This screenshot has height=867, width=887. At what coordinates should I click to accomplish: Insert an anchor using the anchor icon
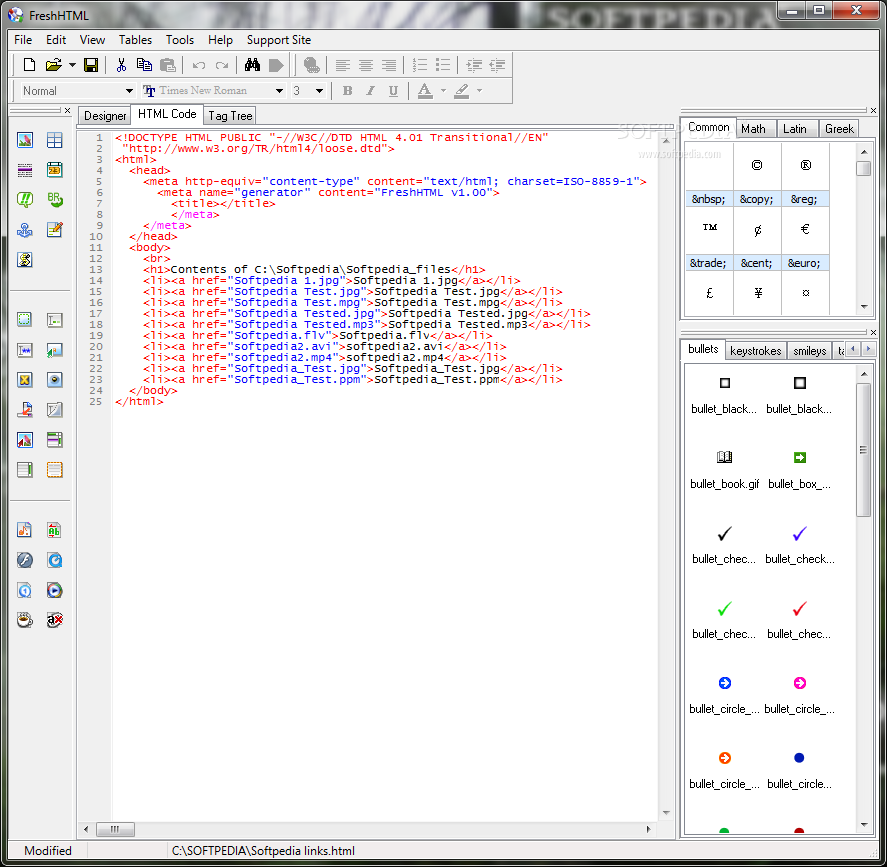click(25, 230)
